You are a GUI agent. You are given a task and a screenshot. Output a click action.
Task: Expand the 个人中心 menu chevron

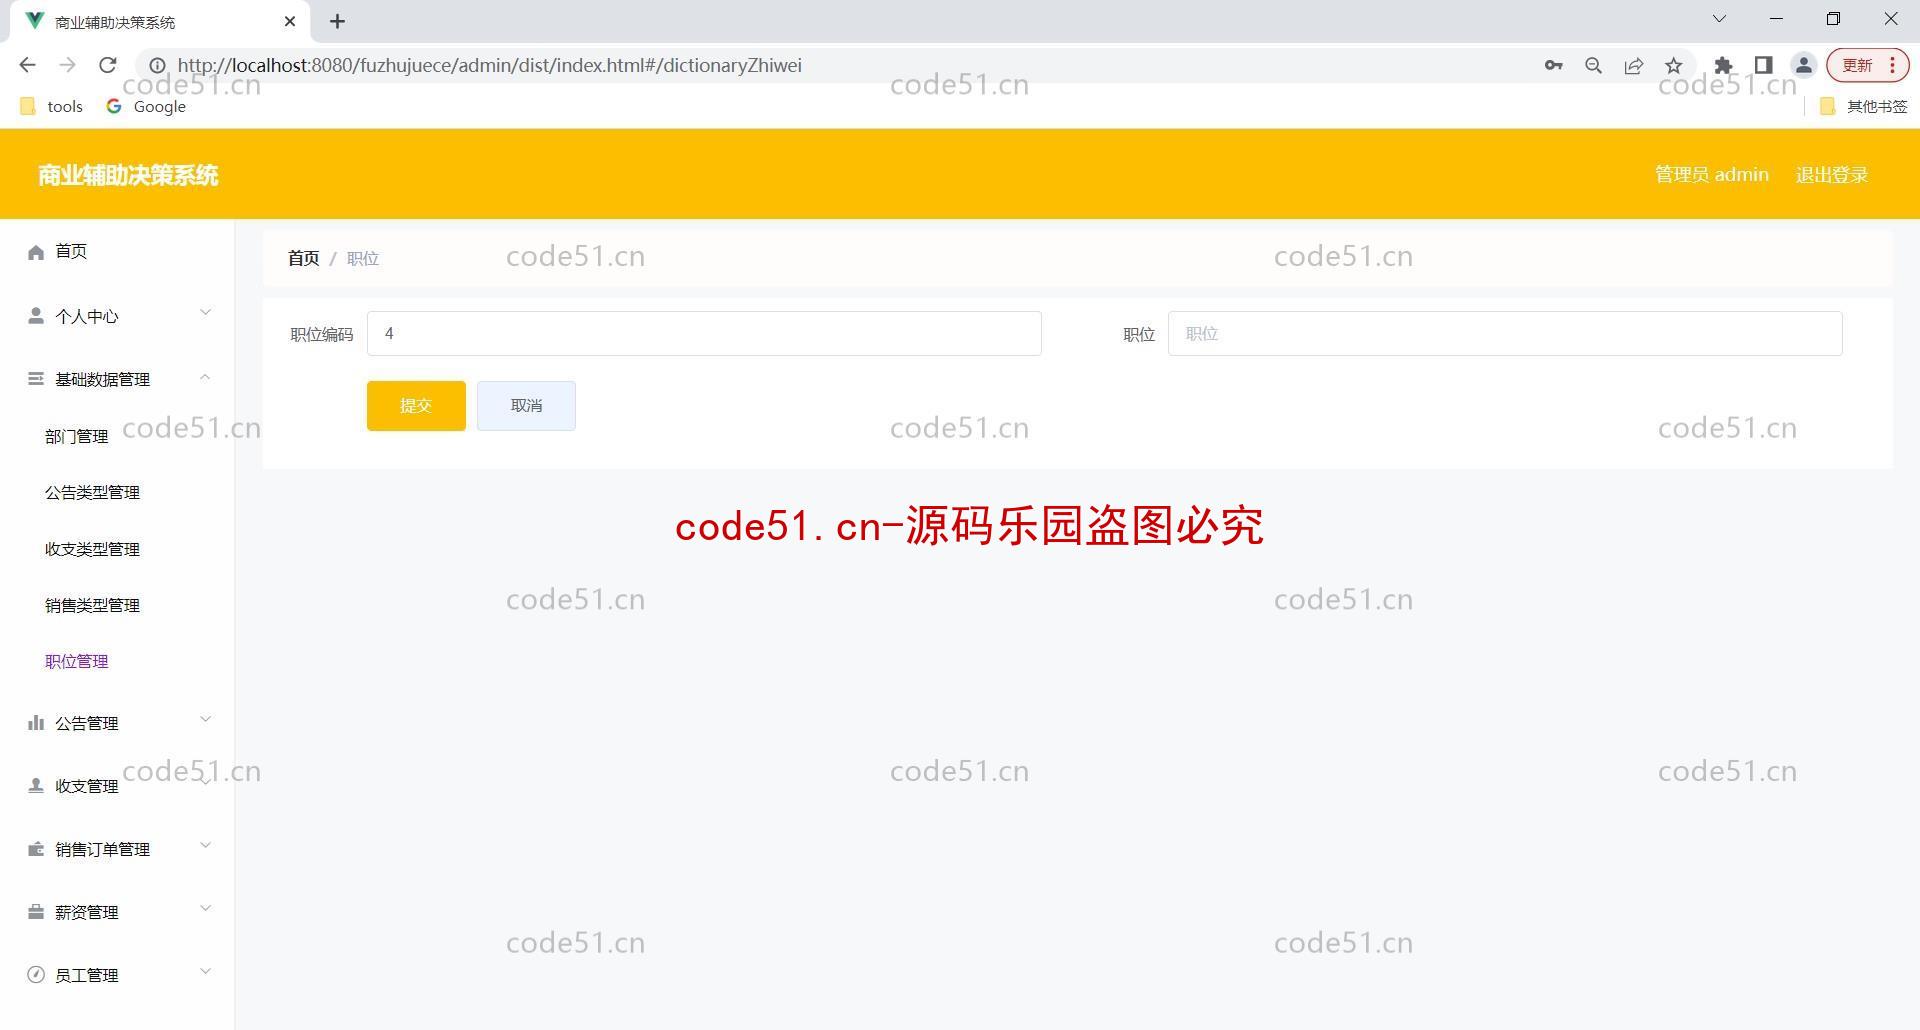[205, 313]
